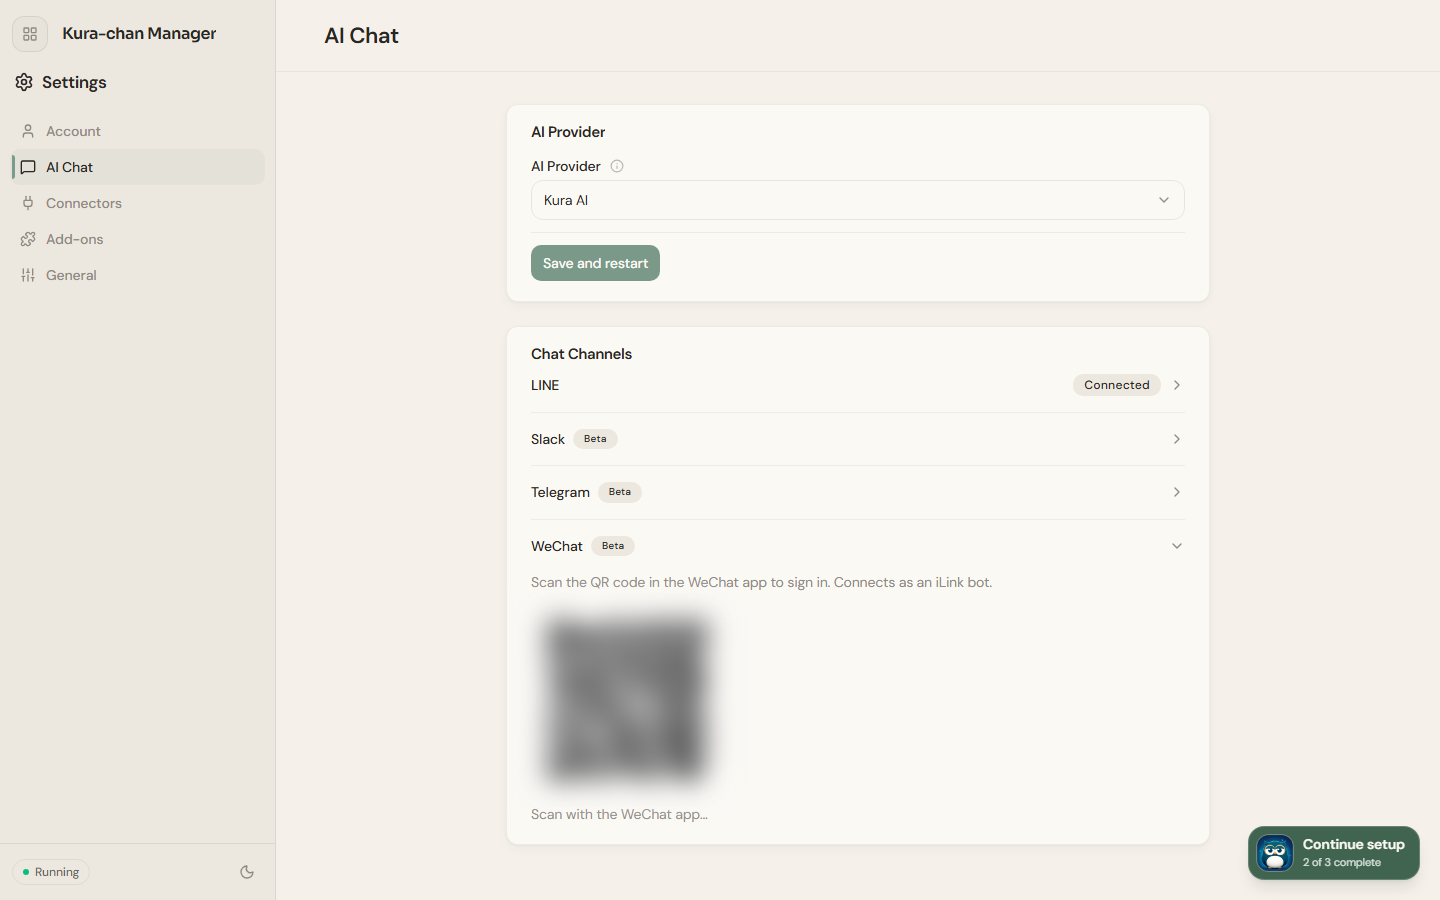Screen dimensions: 1440x900
Task: Click the penguin mascot icon in Continue setup
Action: click(1275, 853)
